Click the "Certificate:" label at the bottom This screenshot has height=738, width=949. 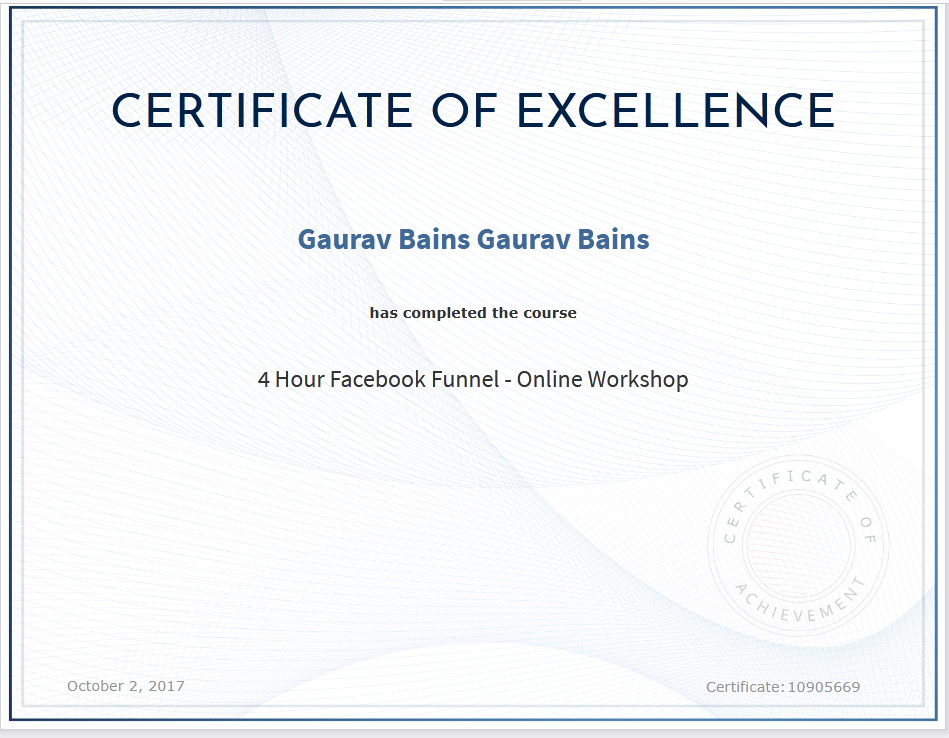(x=744, y=687)
